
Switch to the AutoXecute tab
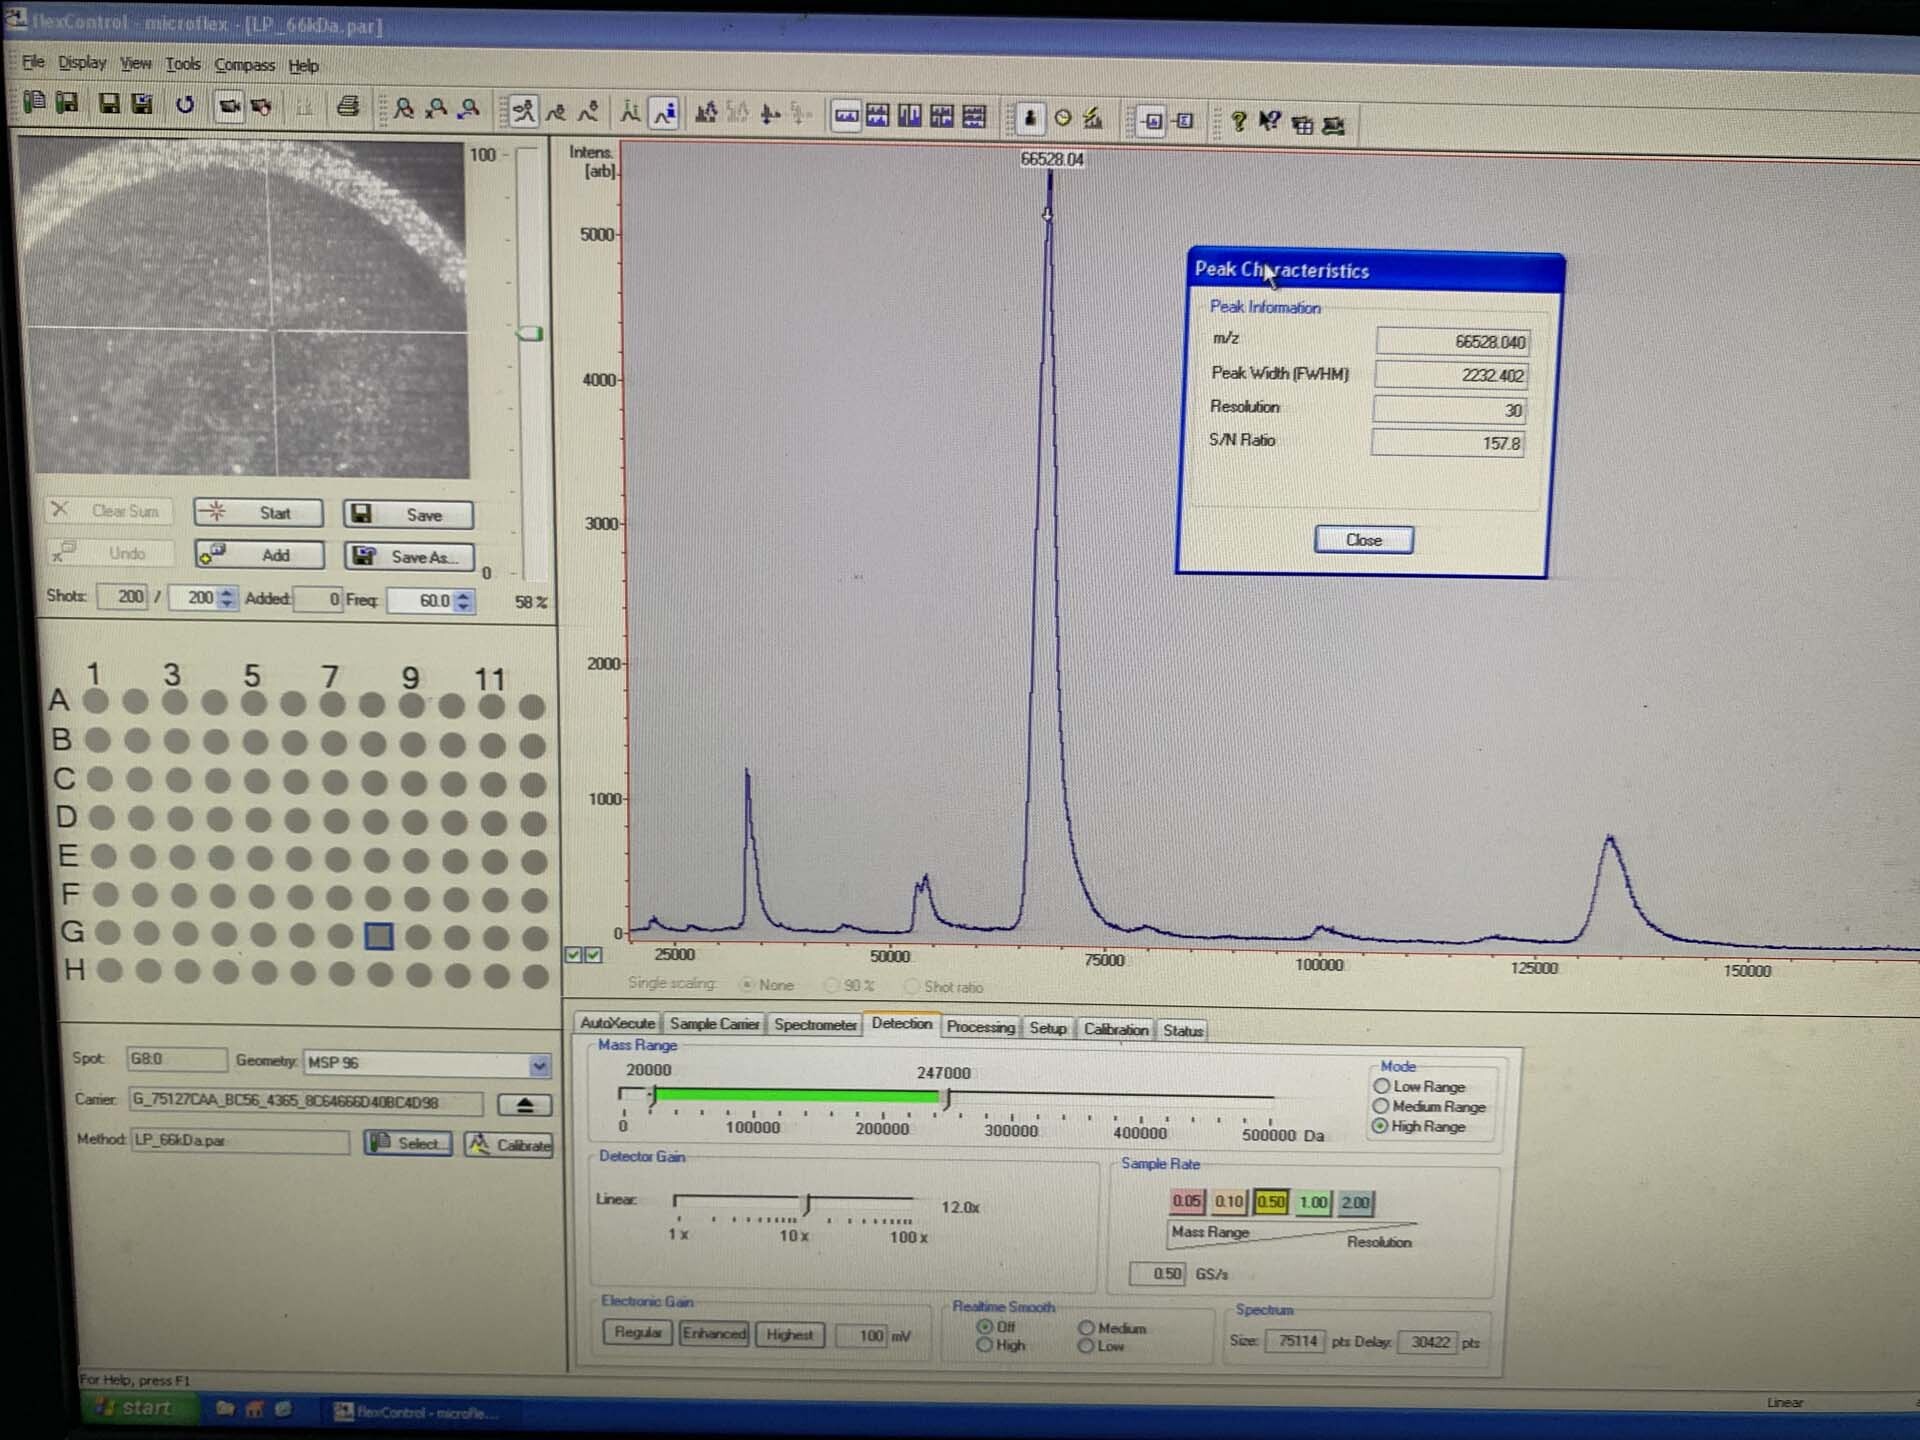617,1023
